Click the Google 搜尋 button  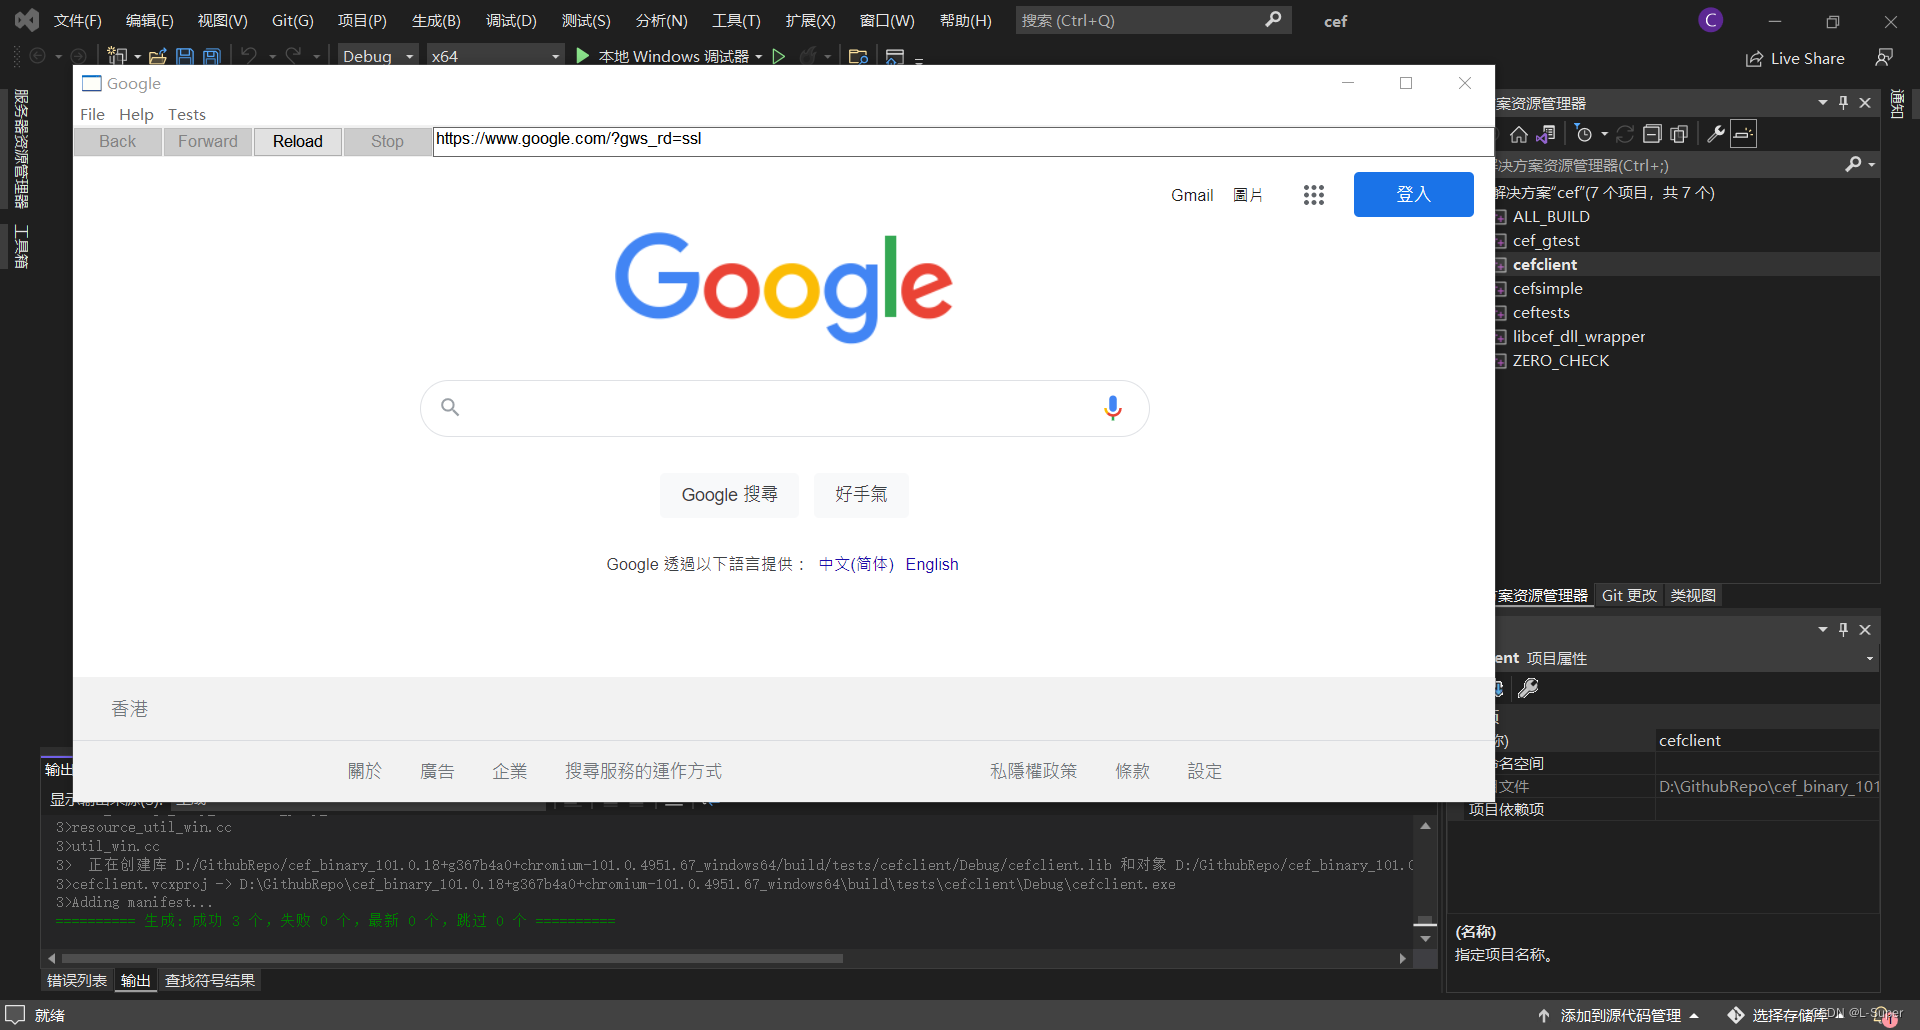(729, 495)
